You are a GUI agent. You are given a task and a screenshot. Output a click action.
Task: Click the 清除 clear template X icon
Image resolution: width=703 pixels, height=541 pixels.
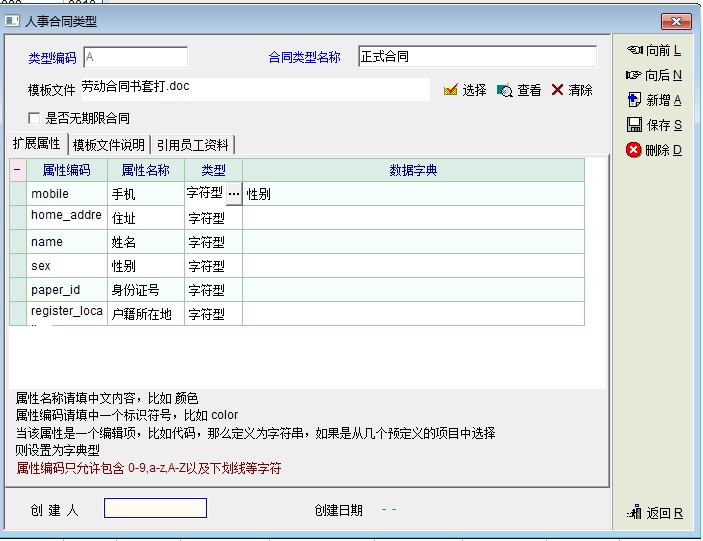(557, 90)
